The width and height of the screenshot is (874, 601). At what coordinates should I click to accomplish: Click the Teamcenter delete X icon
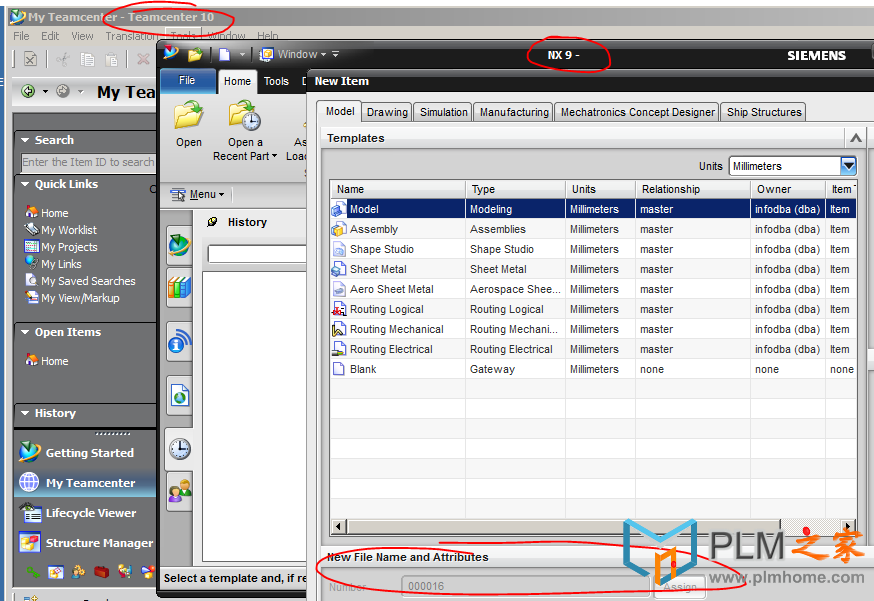(143, 59)
